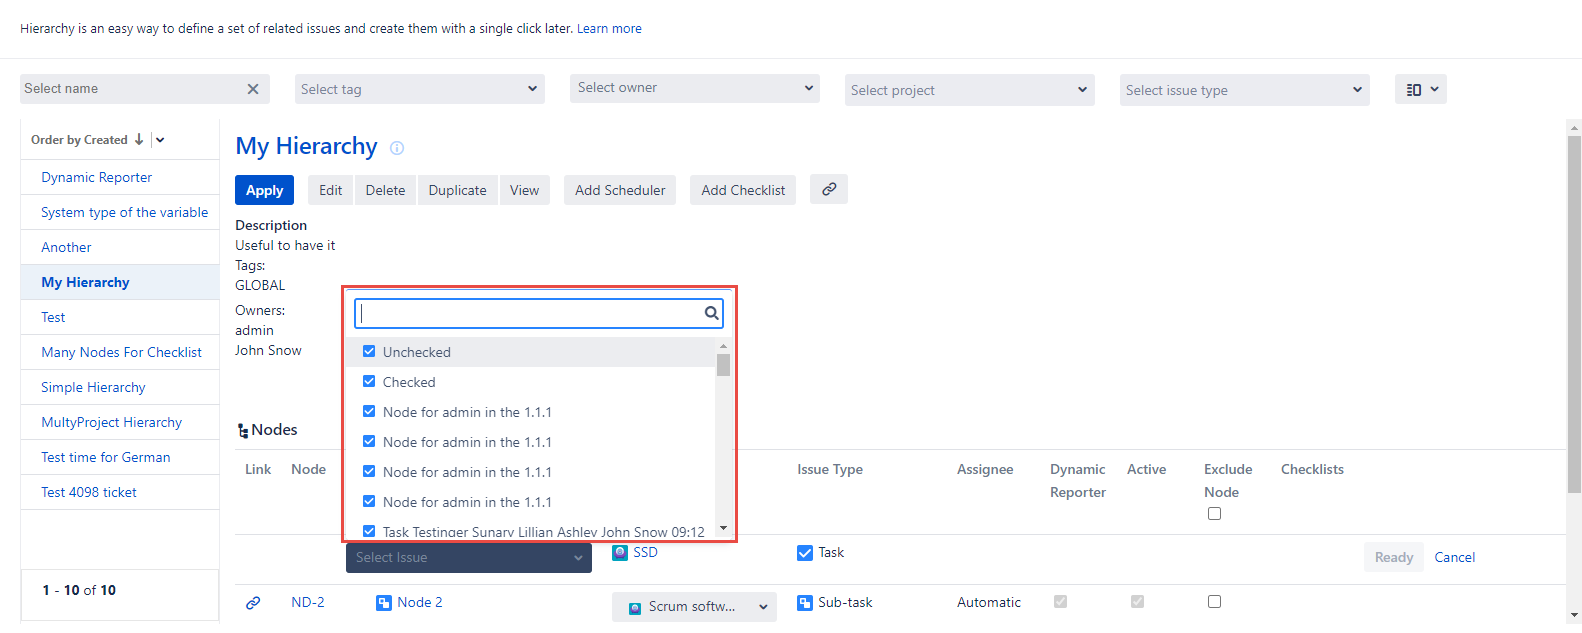Select Dynamic Reporter in hierarchy list

click(x=97, y=177)
